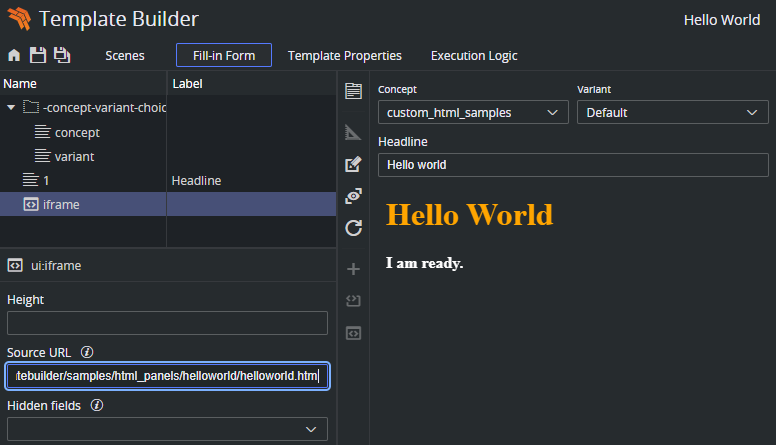
Task: Click the Hidden fields info icon
Action: tap(97, 406)
